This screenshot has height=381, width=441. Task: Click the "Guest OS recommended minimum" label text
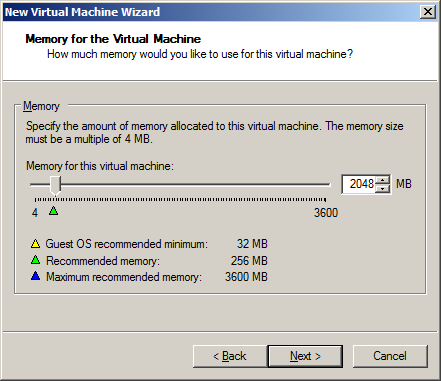coord(126,244)
